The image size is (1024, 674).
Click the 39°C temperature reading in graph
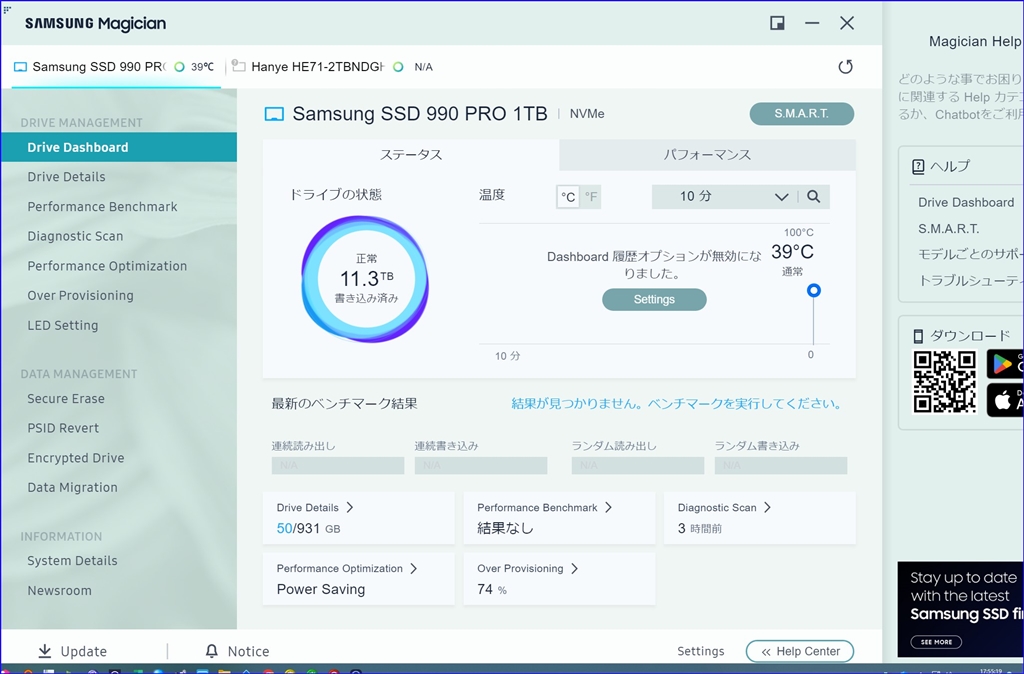pyautogui.click(x=792, y=252)
